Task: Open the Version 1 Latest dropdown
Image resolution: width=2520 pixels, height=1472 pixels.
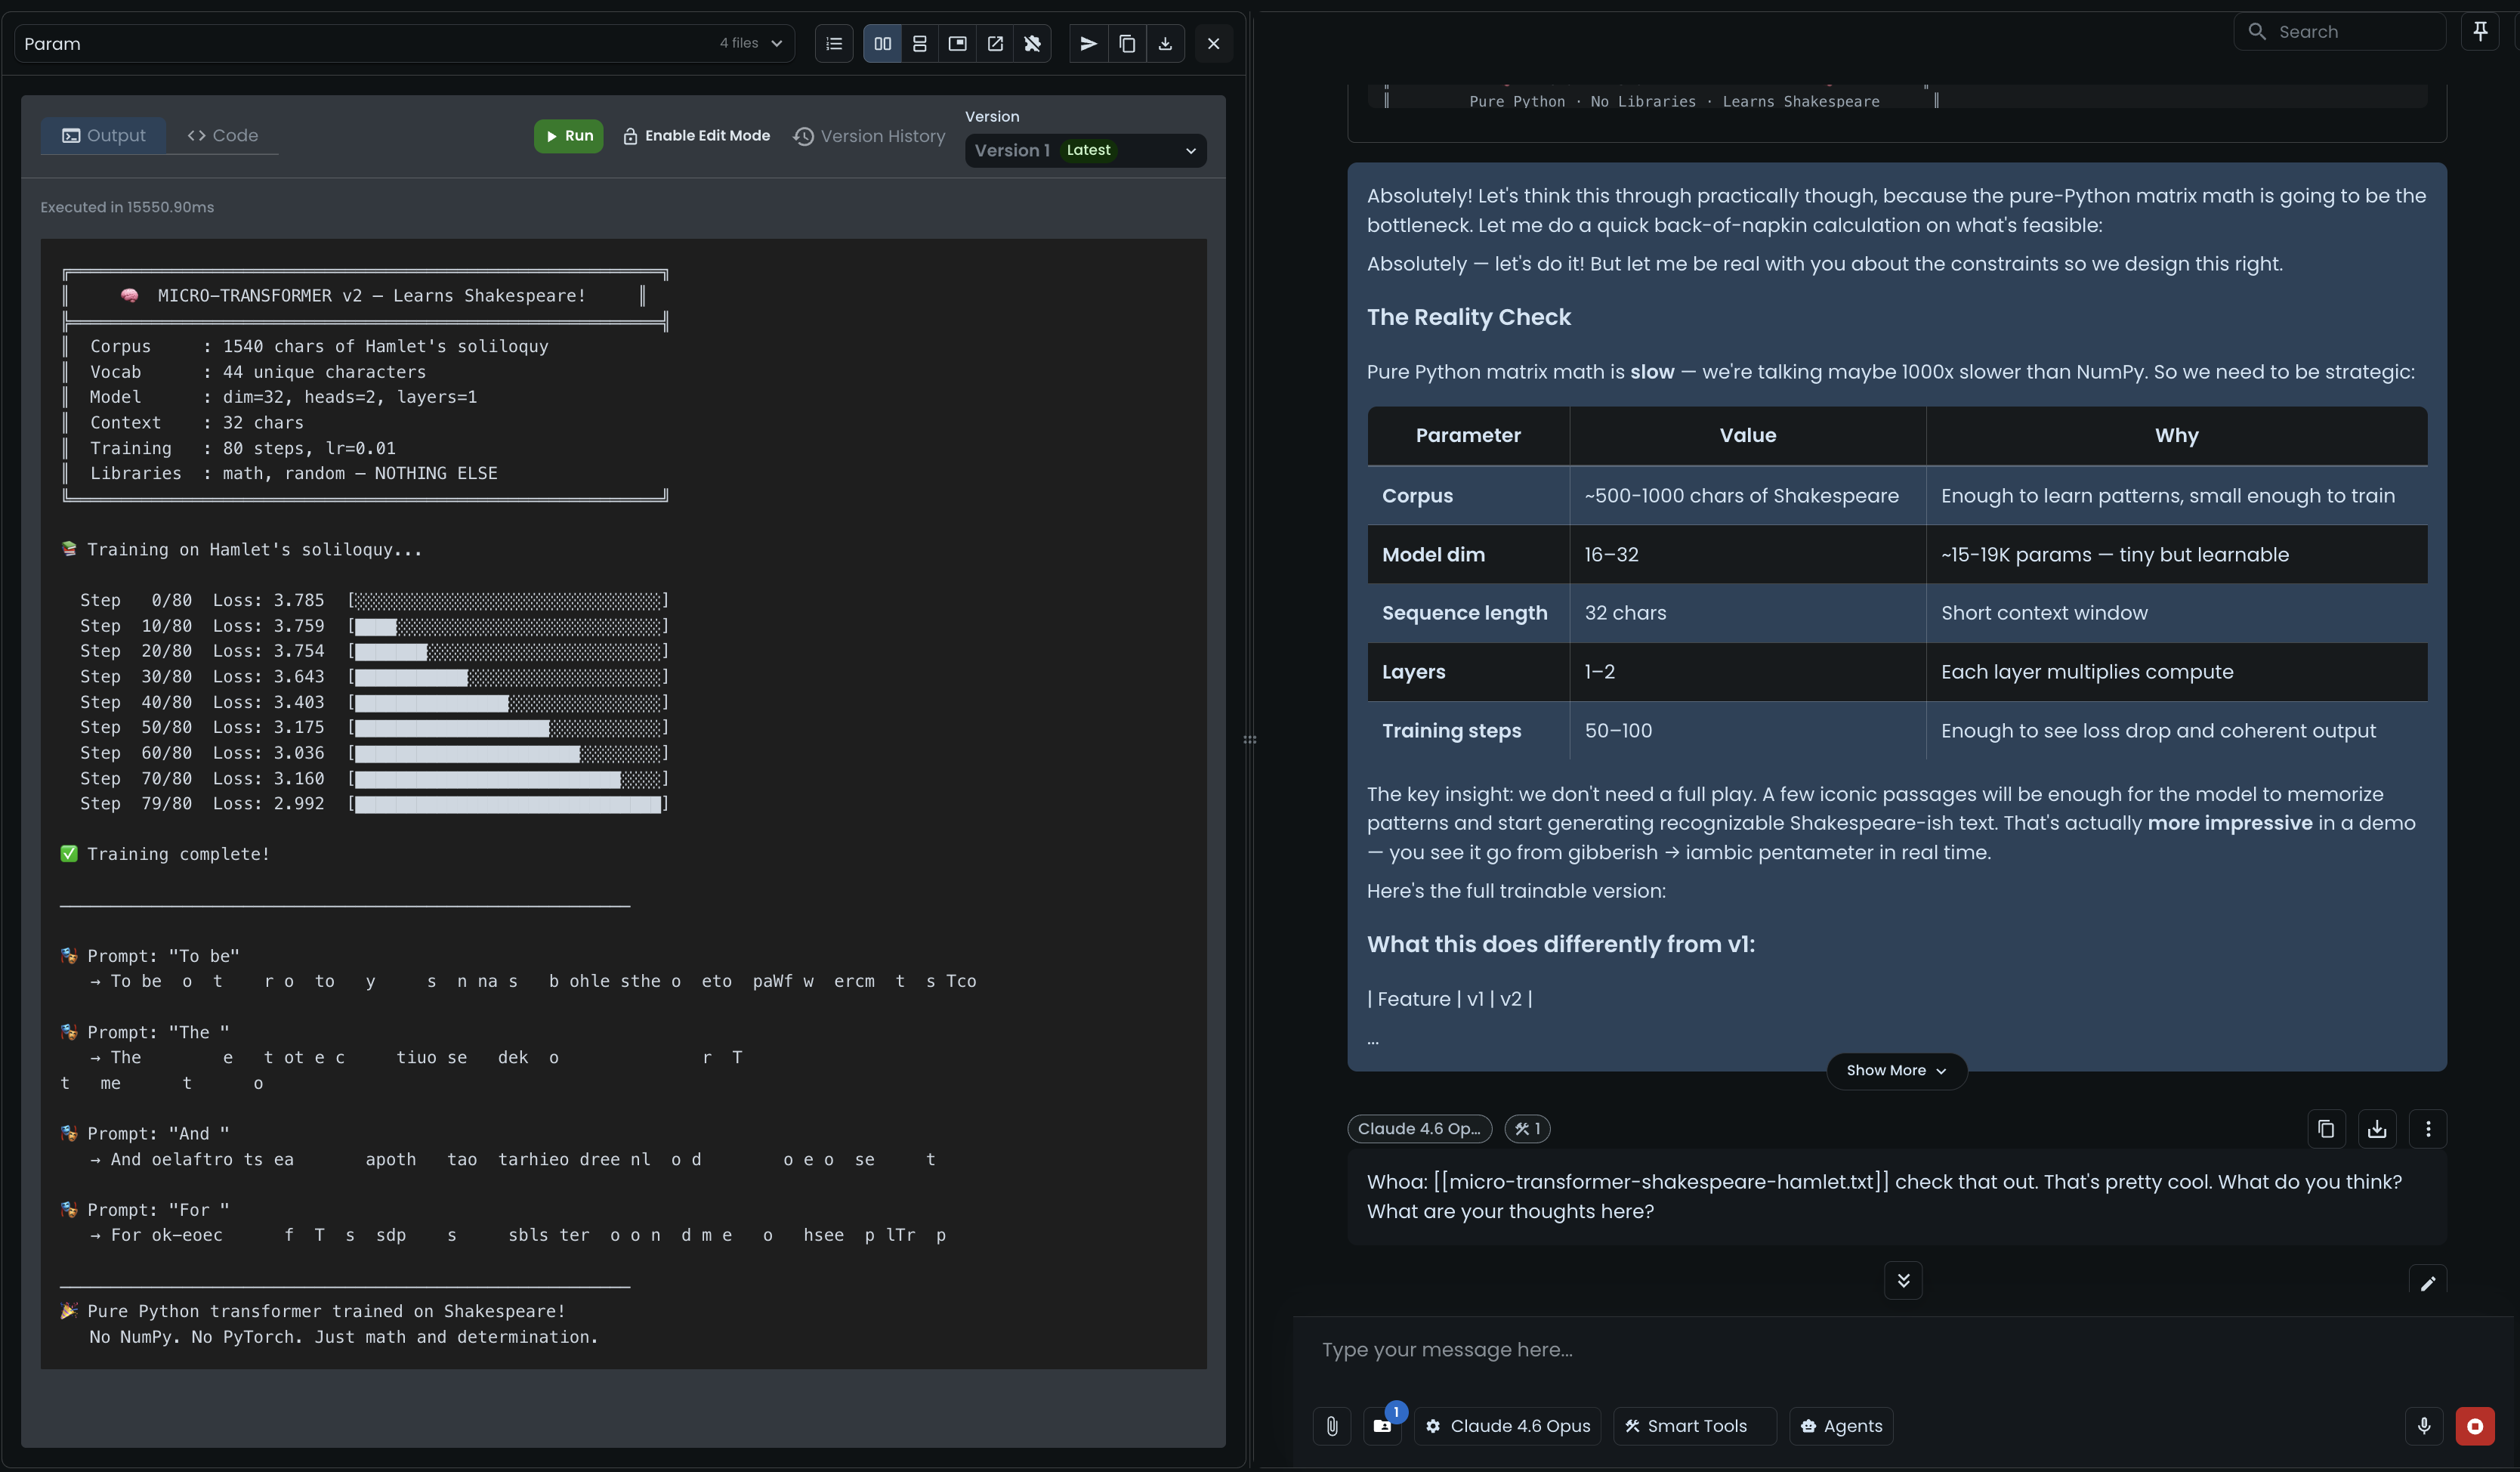Action: 1085,151
